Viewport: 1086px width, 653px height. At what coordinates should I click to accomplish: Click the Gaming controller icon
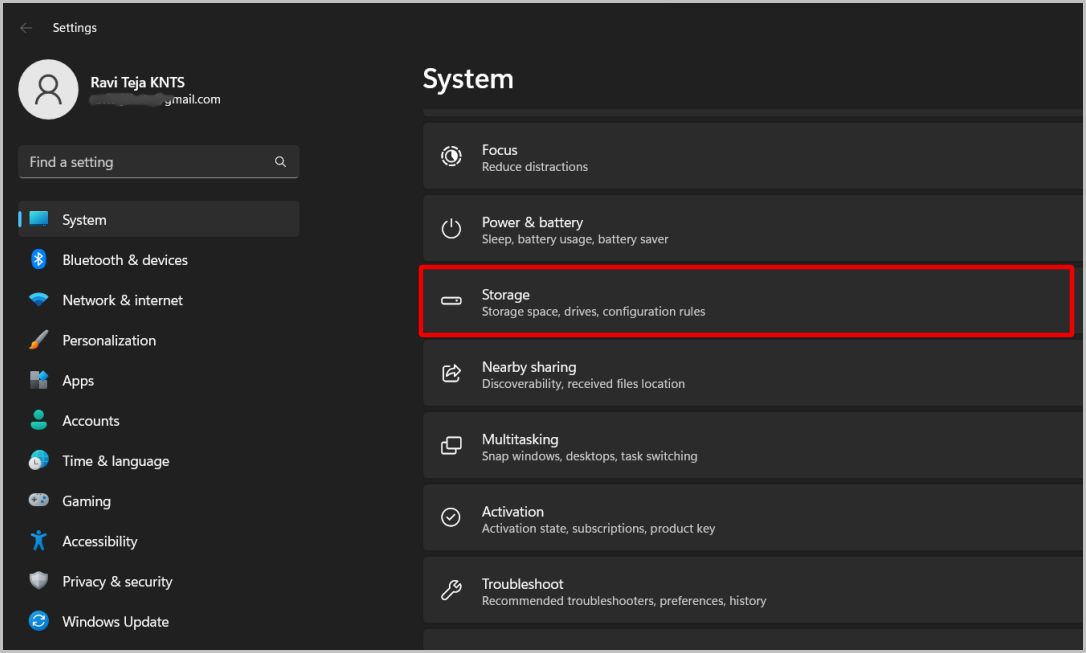[x=38, y=501]
